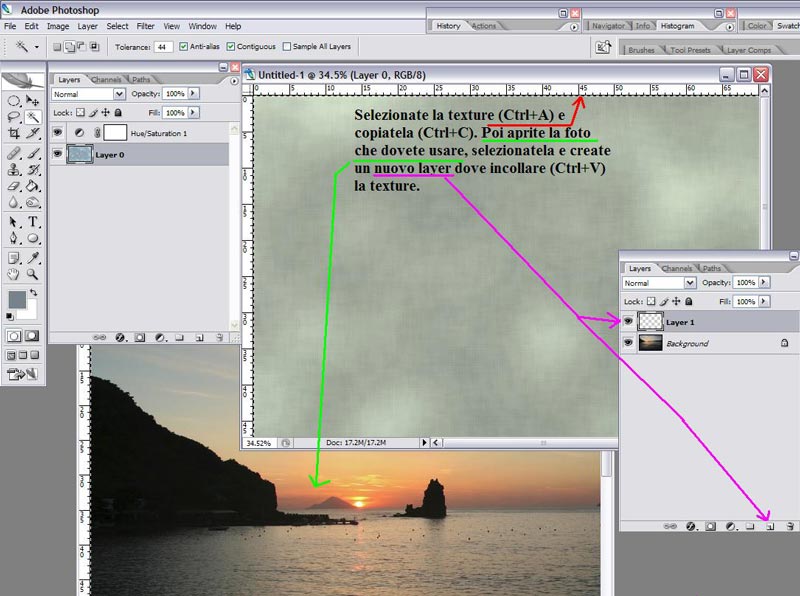Viewport: 800px width, 596px height.
Task: Choose Add to selection mode icon
Action: (69, 47)
